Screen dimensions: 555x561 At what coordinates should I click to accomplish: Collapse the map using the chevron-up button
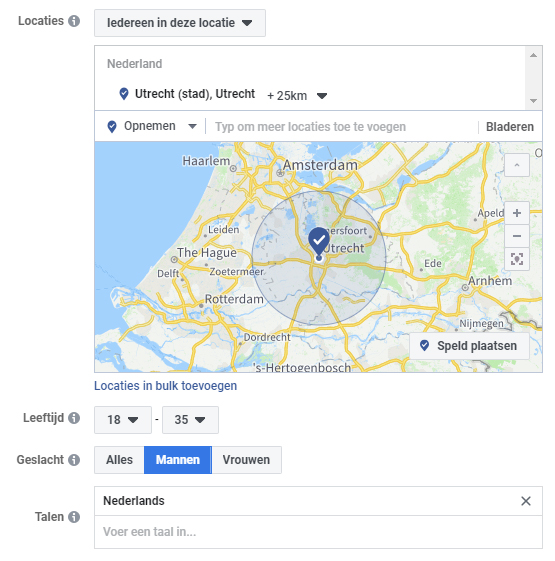coord(517,165)
